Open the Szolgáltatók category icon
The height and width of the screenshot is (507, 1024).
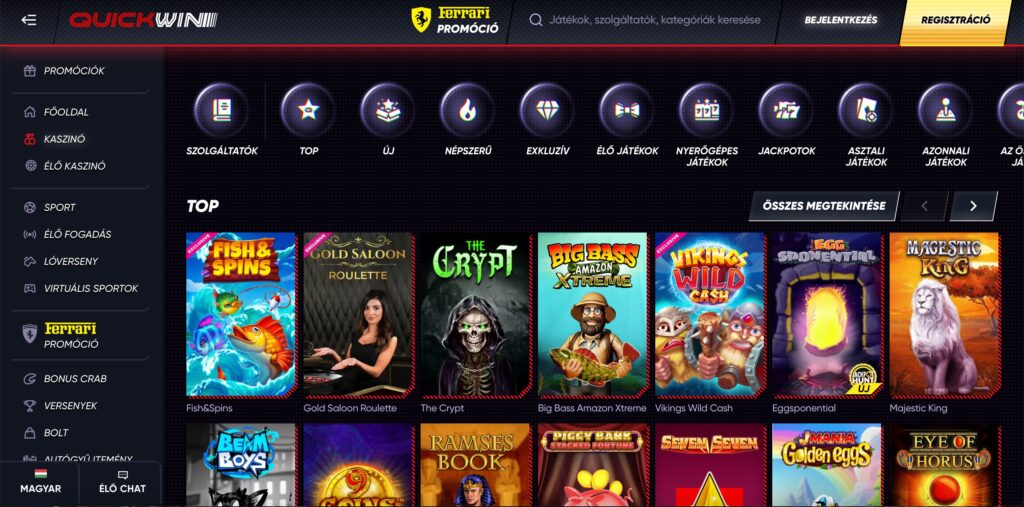[x=221, y=110]
